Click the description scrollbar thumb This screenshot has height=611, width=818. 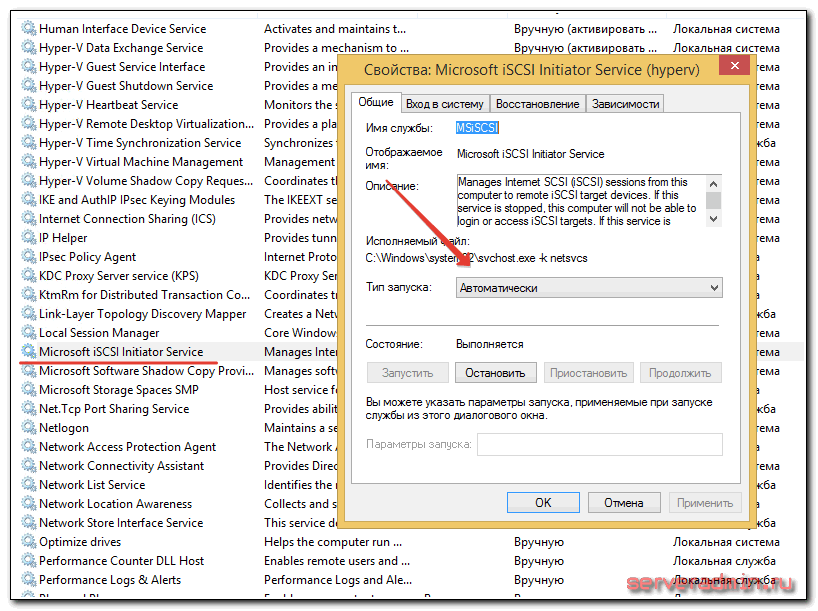click(714, 200)
